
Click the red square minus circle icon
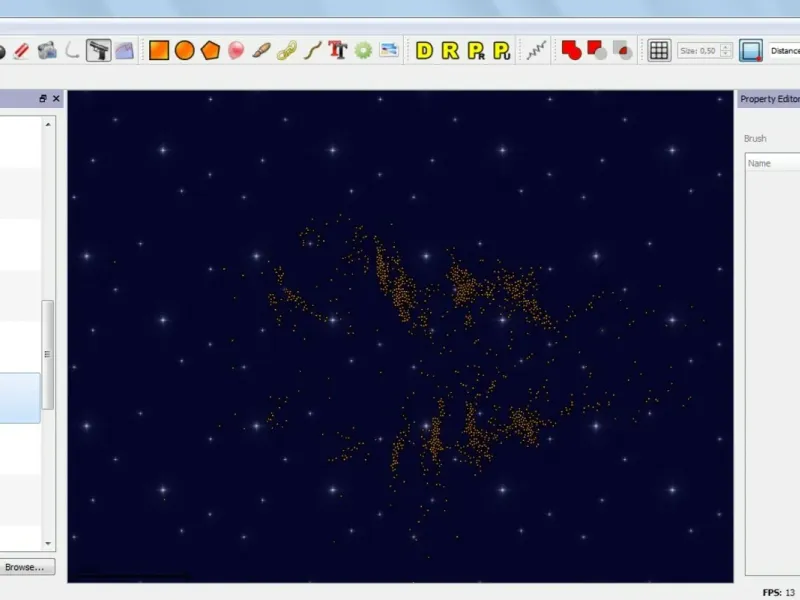(597, 51)
